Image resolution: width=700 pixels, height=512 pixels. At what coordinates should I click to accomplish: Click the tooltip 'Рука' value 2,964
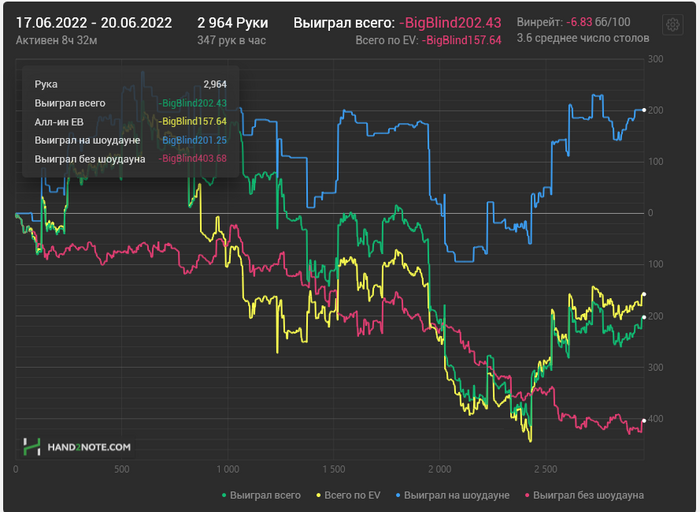(215, 84)
